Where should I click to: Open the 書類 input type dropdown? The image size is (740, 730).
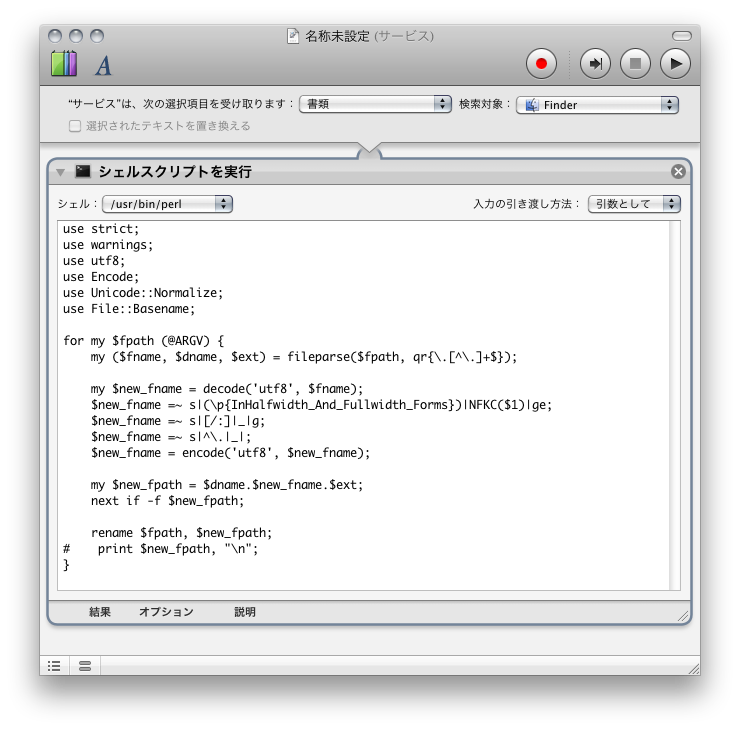pyautogui.click(x=375, y=104)
